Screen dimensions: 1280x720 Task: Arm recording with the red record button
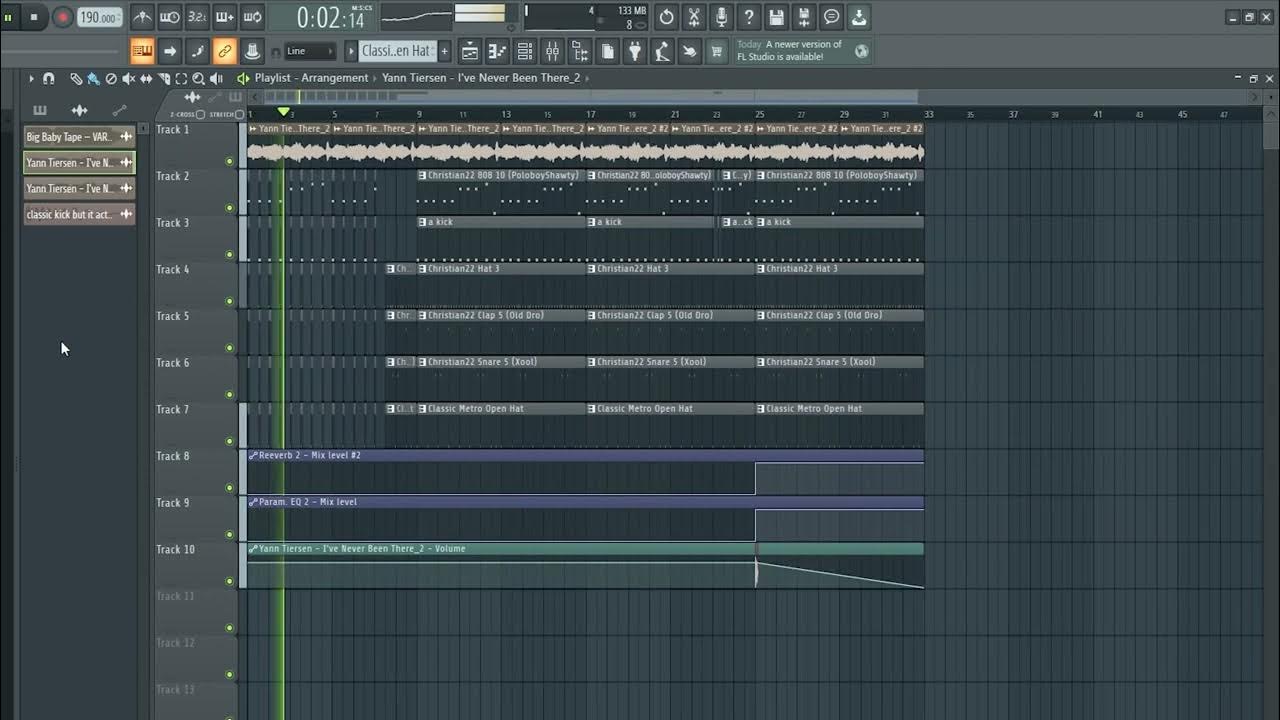pos(63,17)
